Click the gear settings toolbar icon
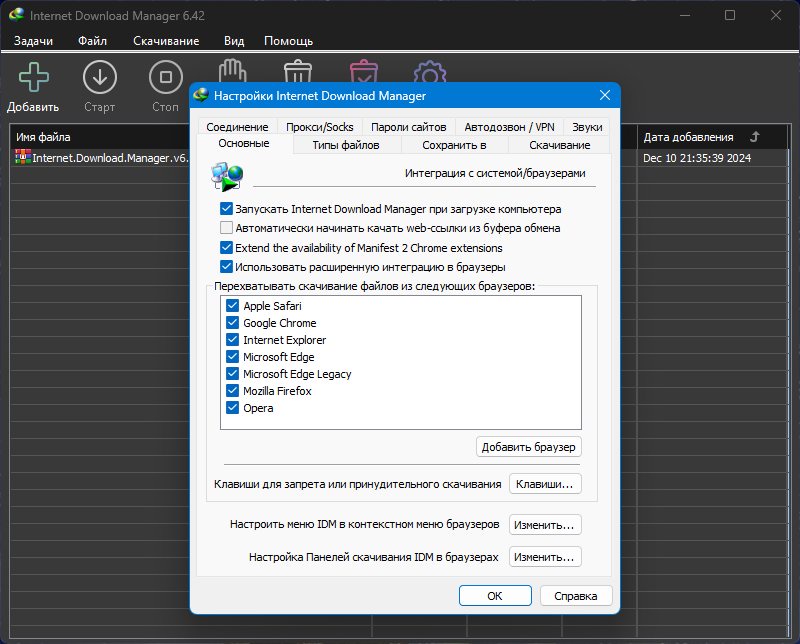This screenshot has width=800, height=644. point(430,72)
